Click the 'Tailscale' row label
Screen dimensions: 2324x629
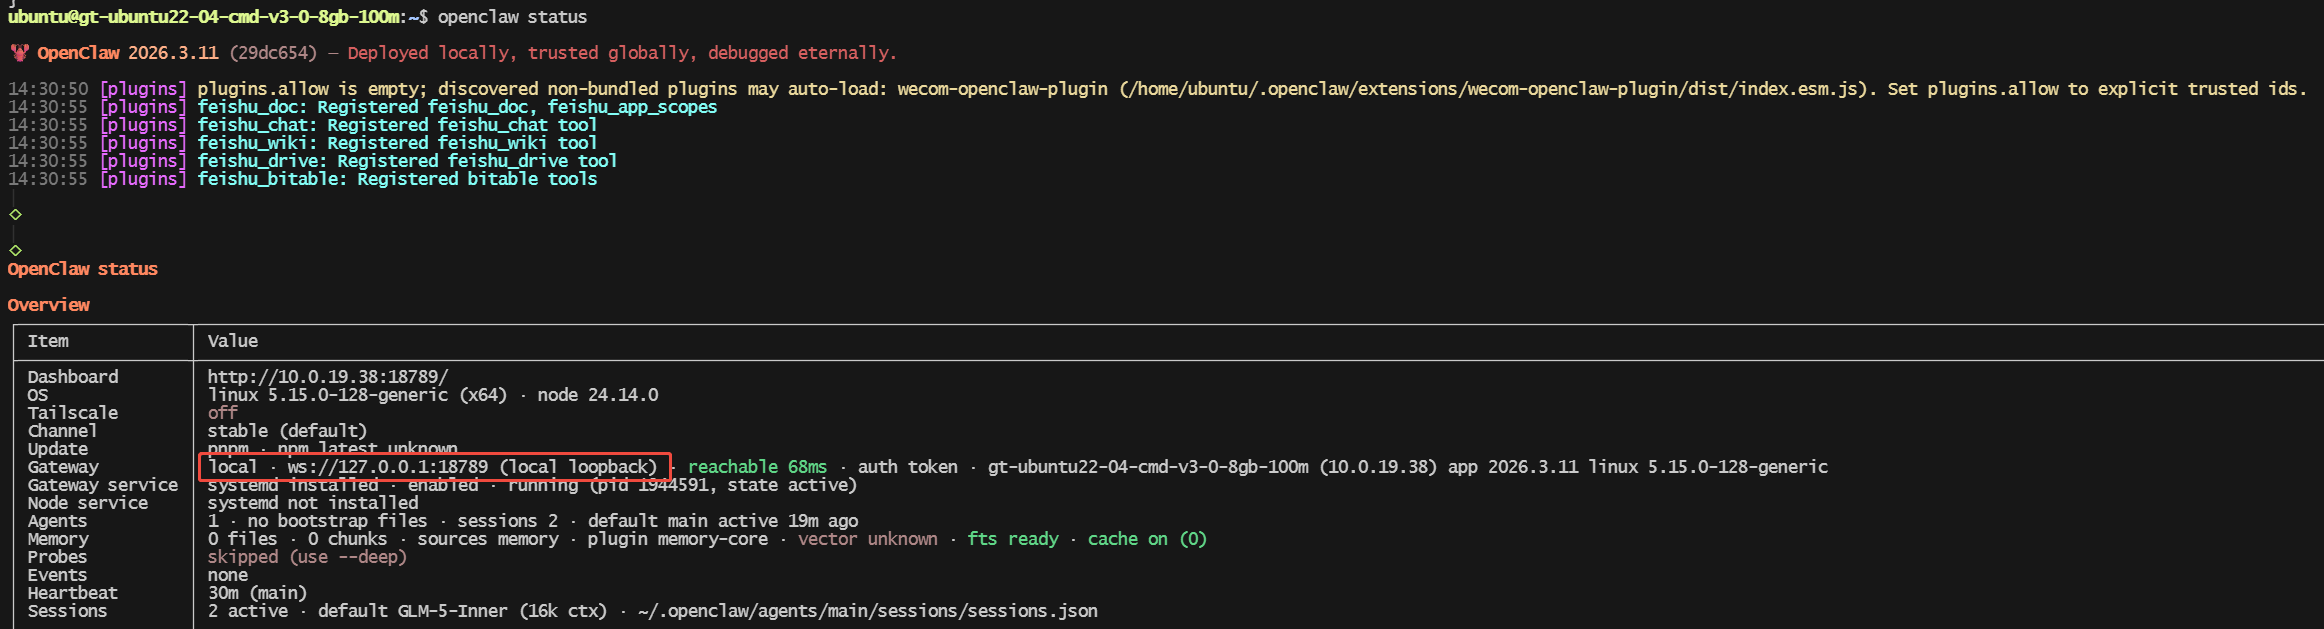pyautogui.click(x=73, y=413)
